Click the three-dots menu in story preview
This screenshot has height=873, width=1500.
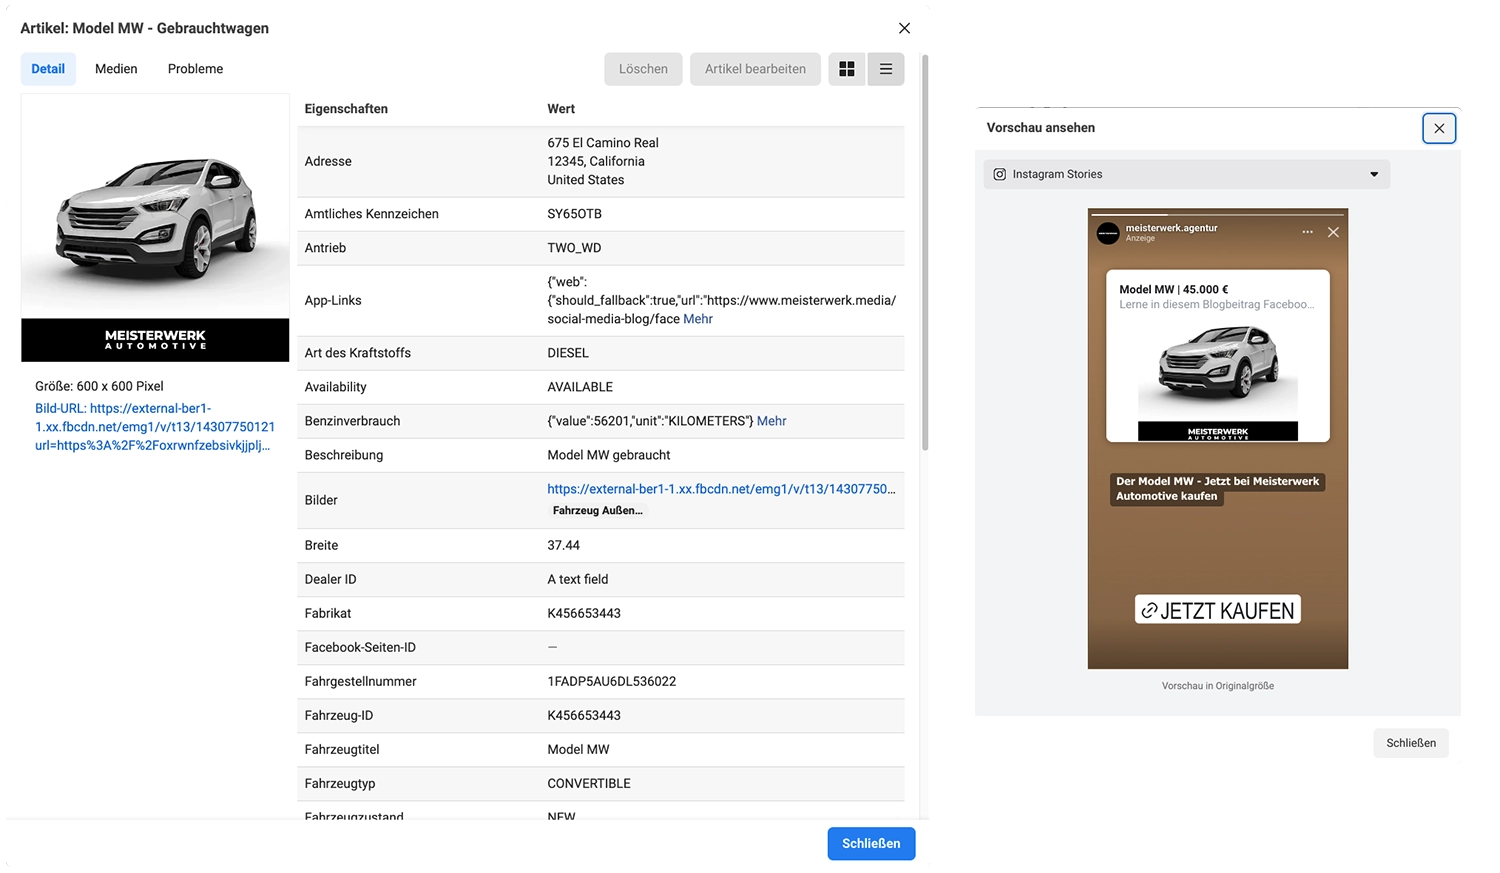click(1307, 232)
